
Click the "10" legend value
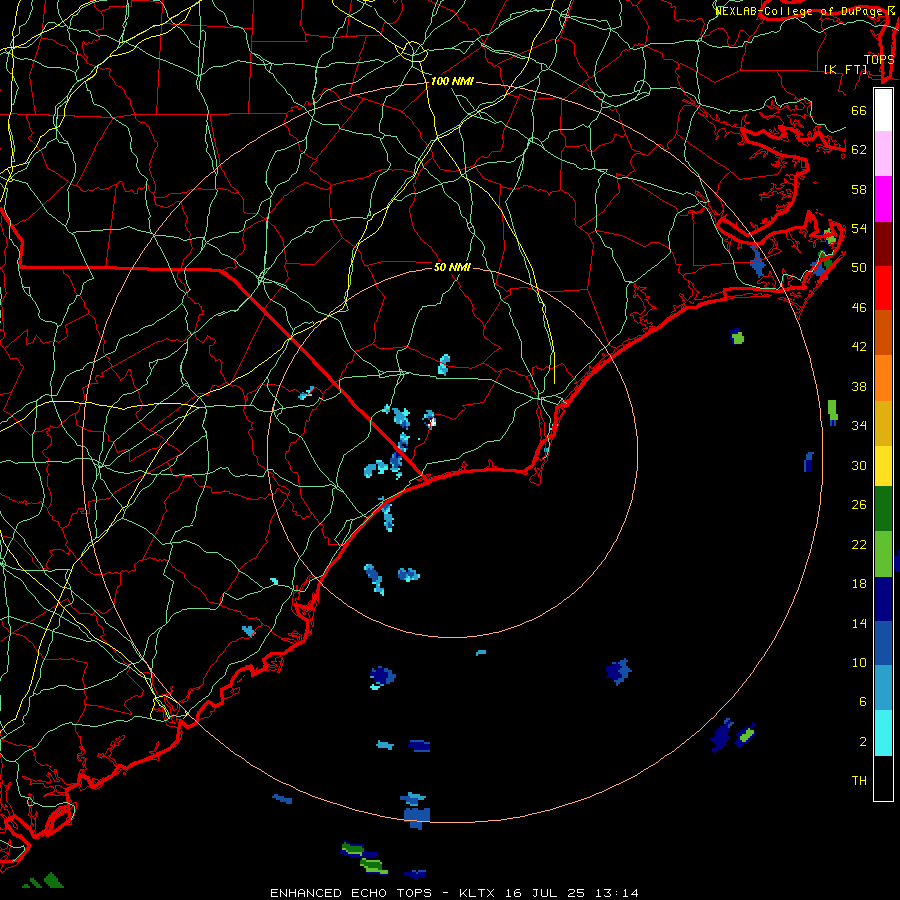(x=859, y=663)
